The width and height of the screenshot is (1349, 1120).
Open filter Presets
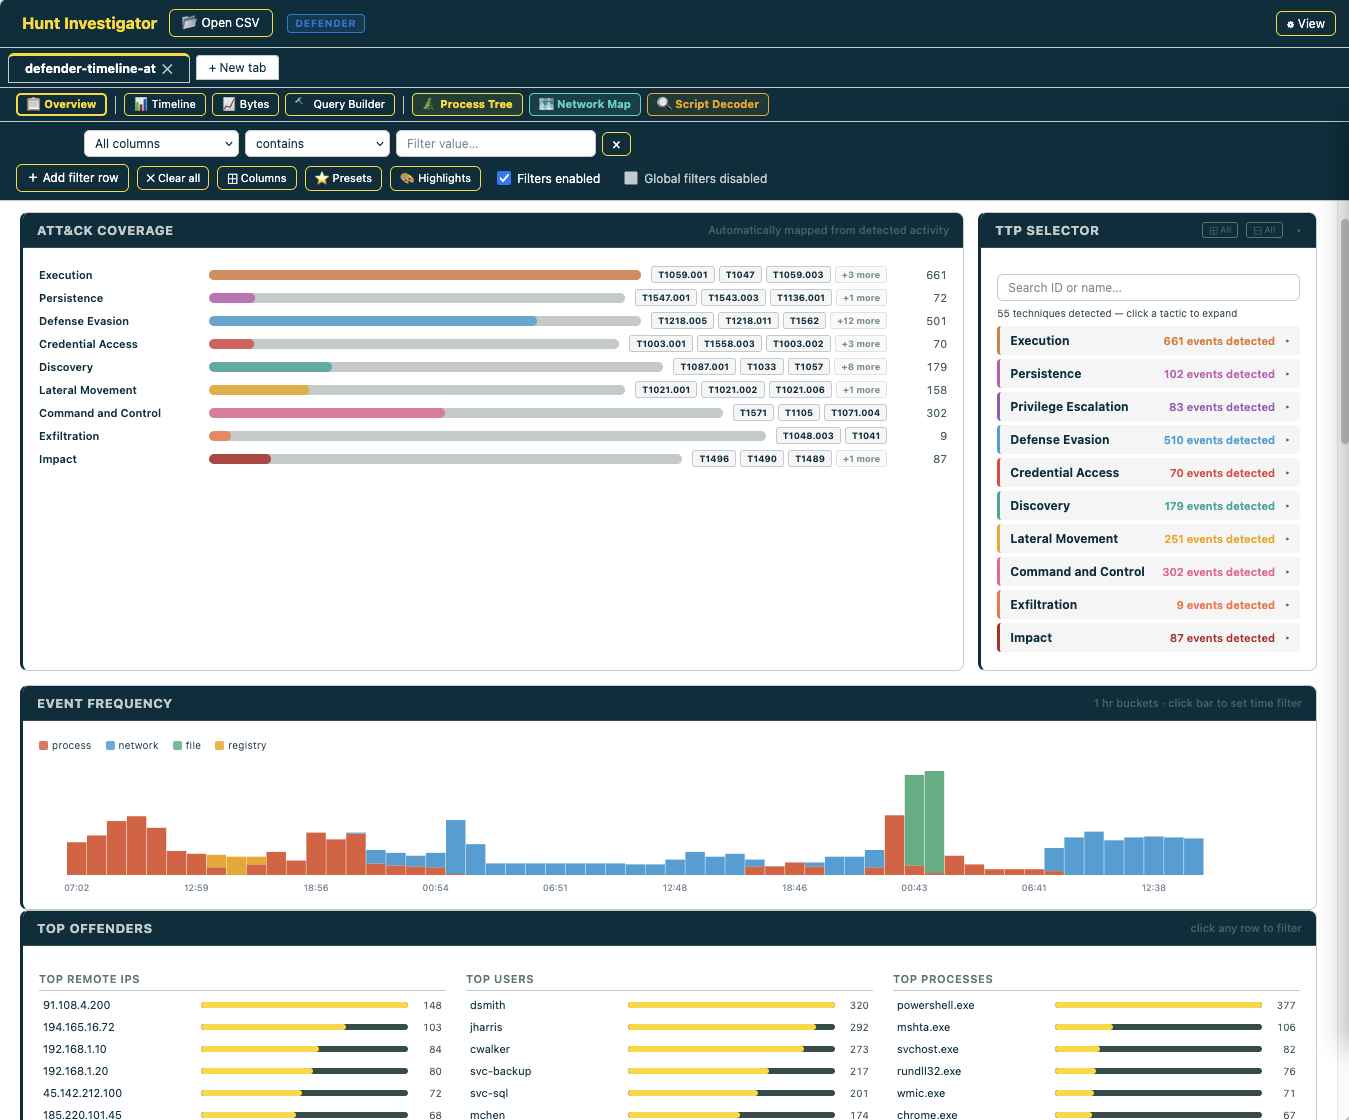[343, 178]
